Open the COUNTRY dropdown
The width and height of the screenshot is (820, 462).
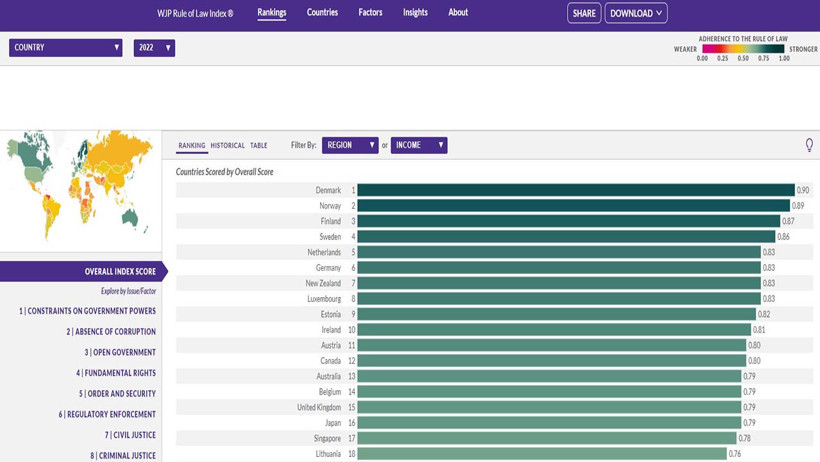coord(65,48)
